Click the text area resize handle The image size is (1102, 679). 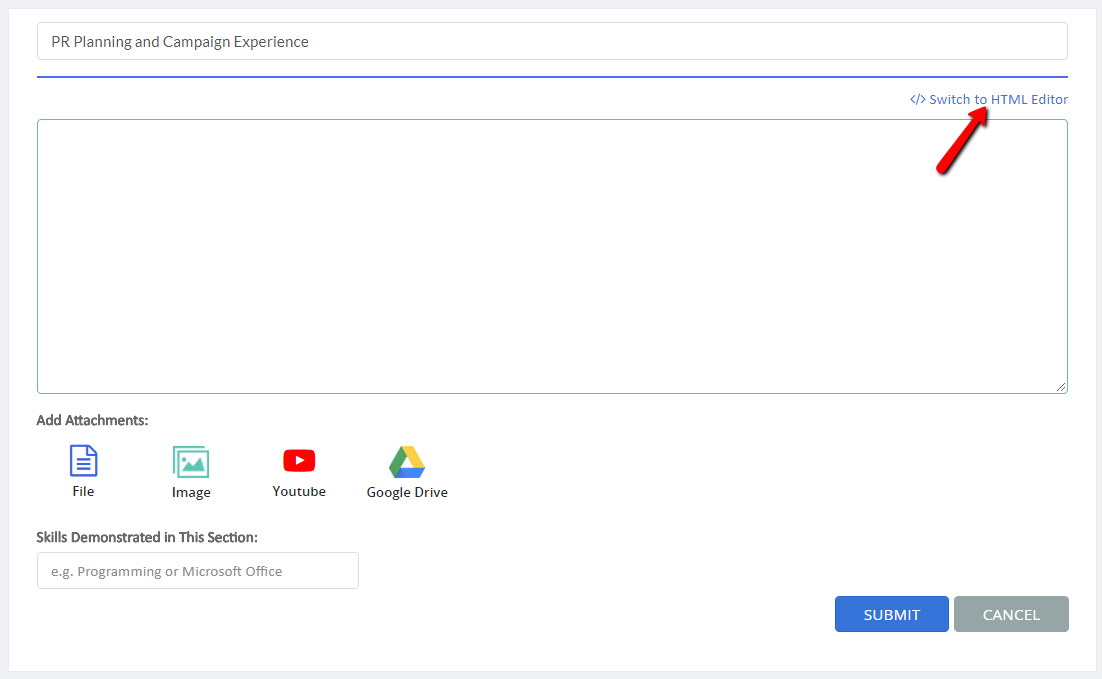[x=1061, y=387]
